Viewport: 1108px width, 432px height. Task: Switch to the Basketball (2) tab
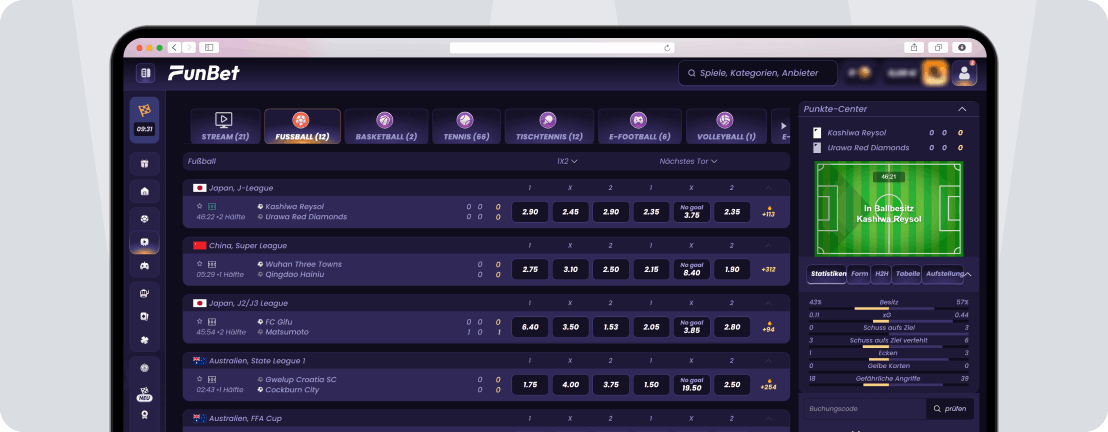click(387, 126)
